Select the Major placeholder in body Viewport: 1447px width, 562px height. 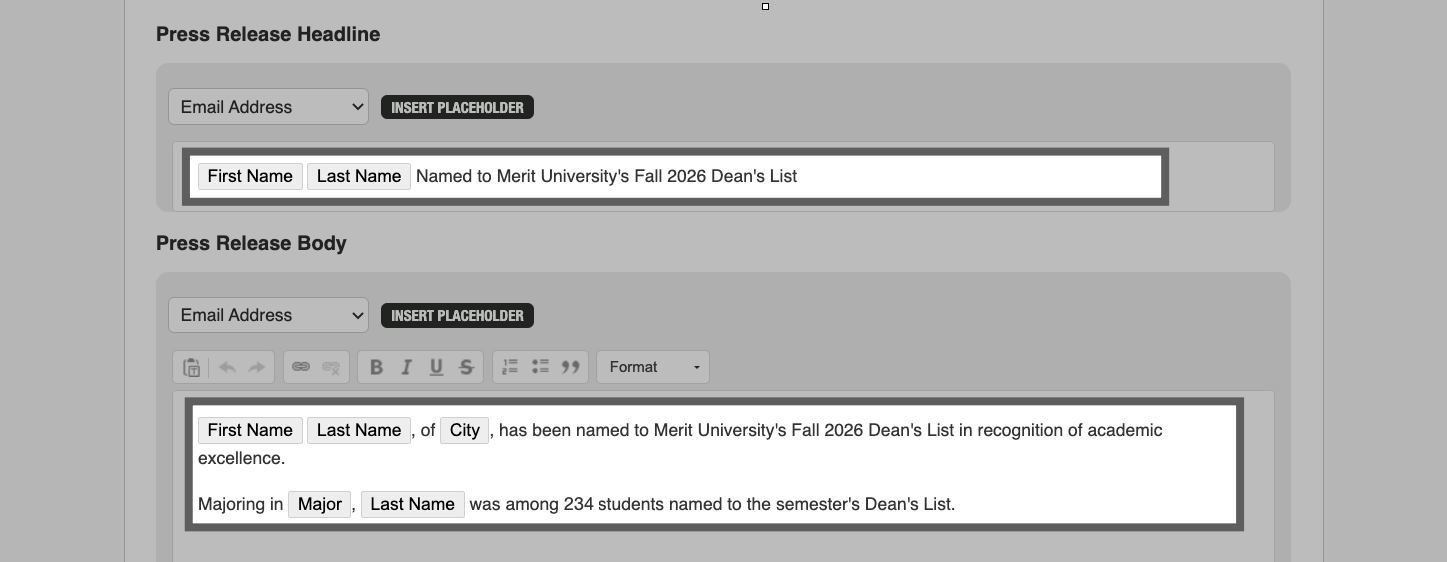click(320, 504)
